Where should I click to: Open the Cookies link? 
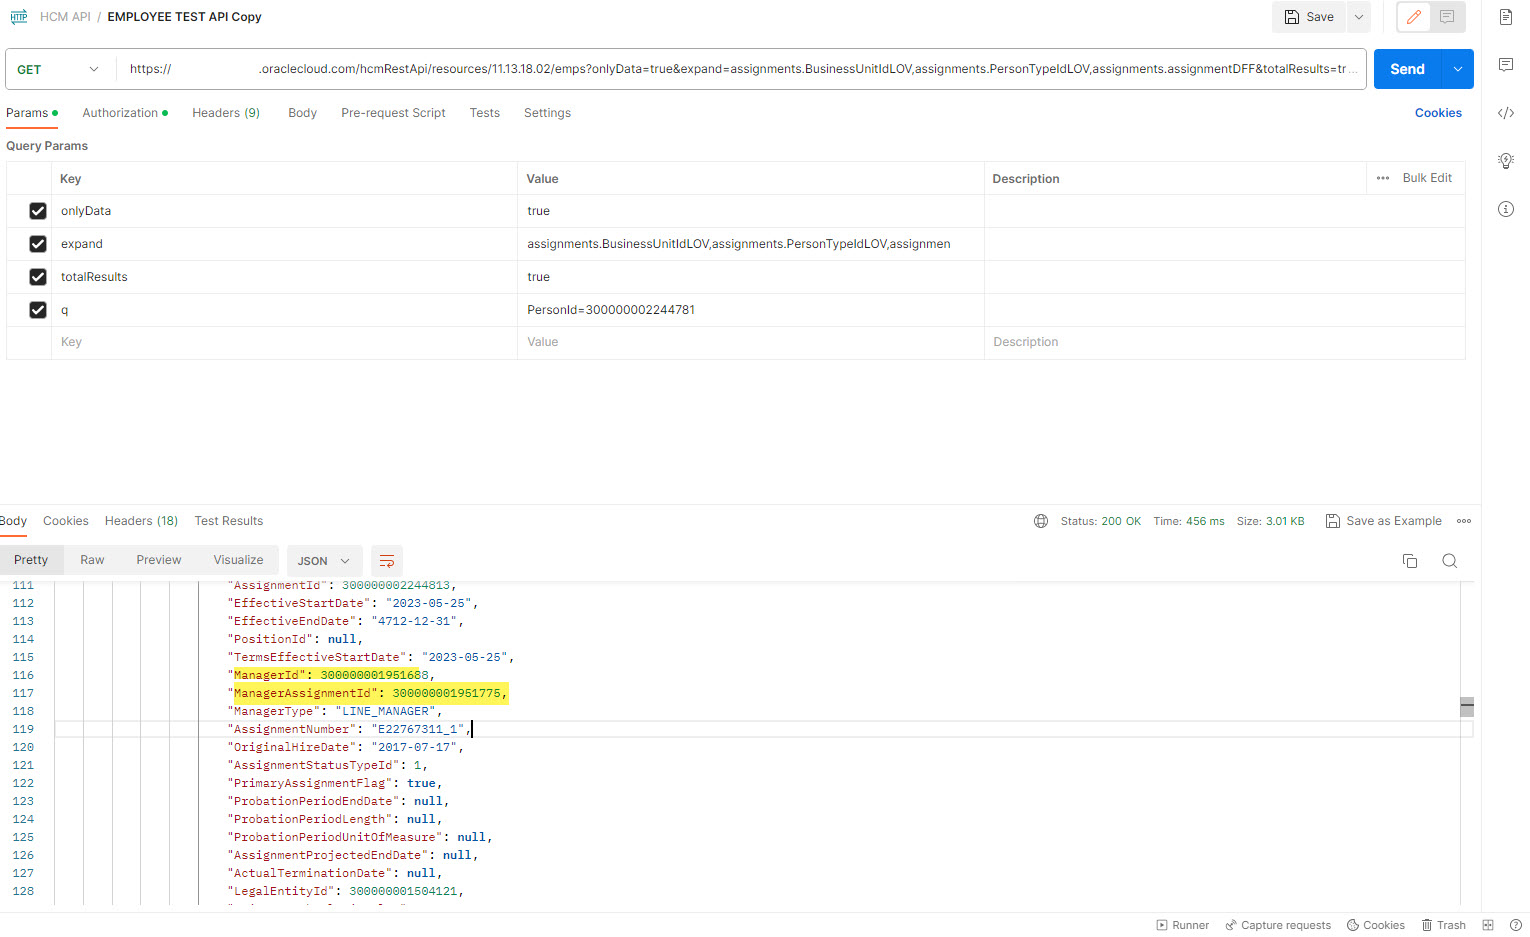pos(1438,113)
